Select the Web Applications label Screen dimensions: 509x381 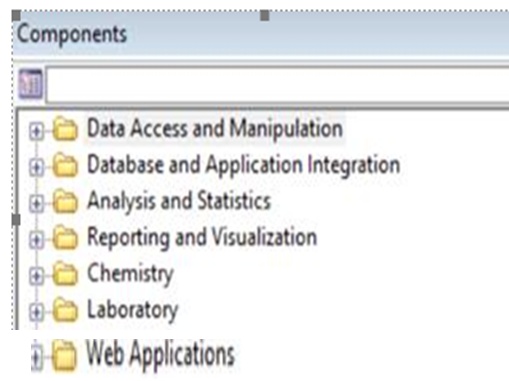pyautogui.click(x=160, y=355)
